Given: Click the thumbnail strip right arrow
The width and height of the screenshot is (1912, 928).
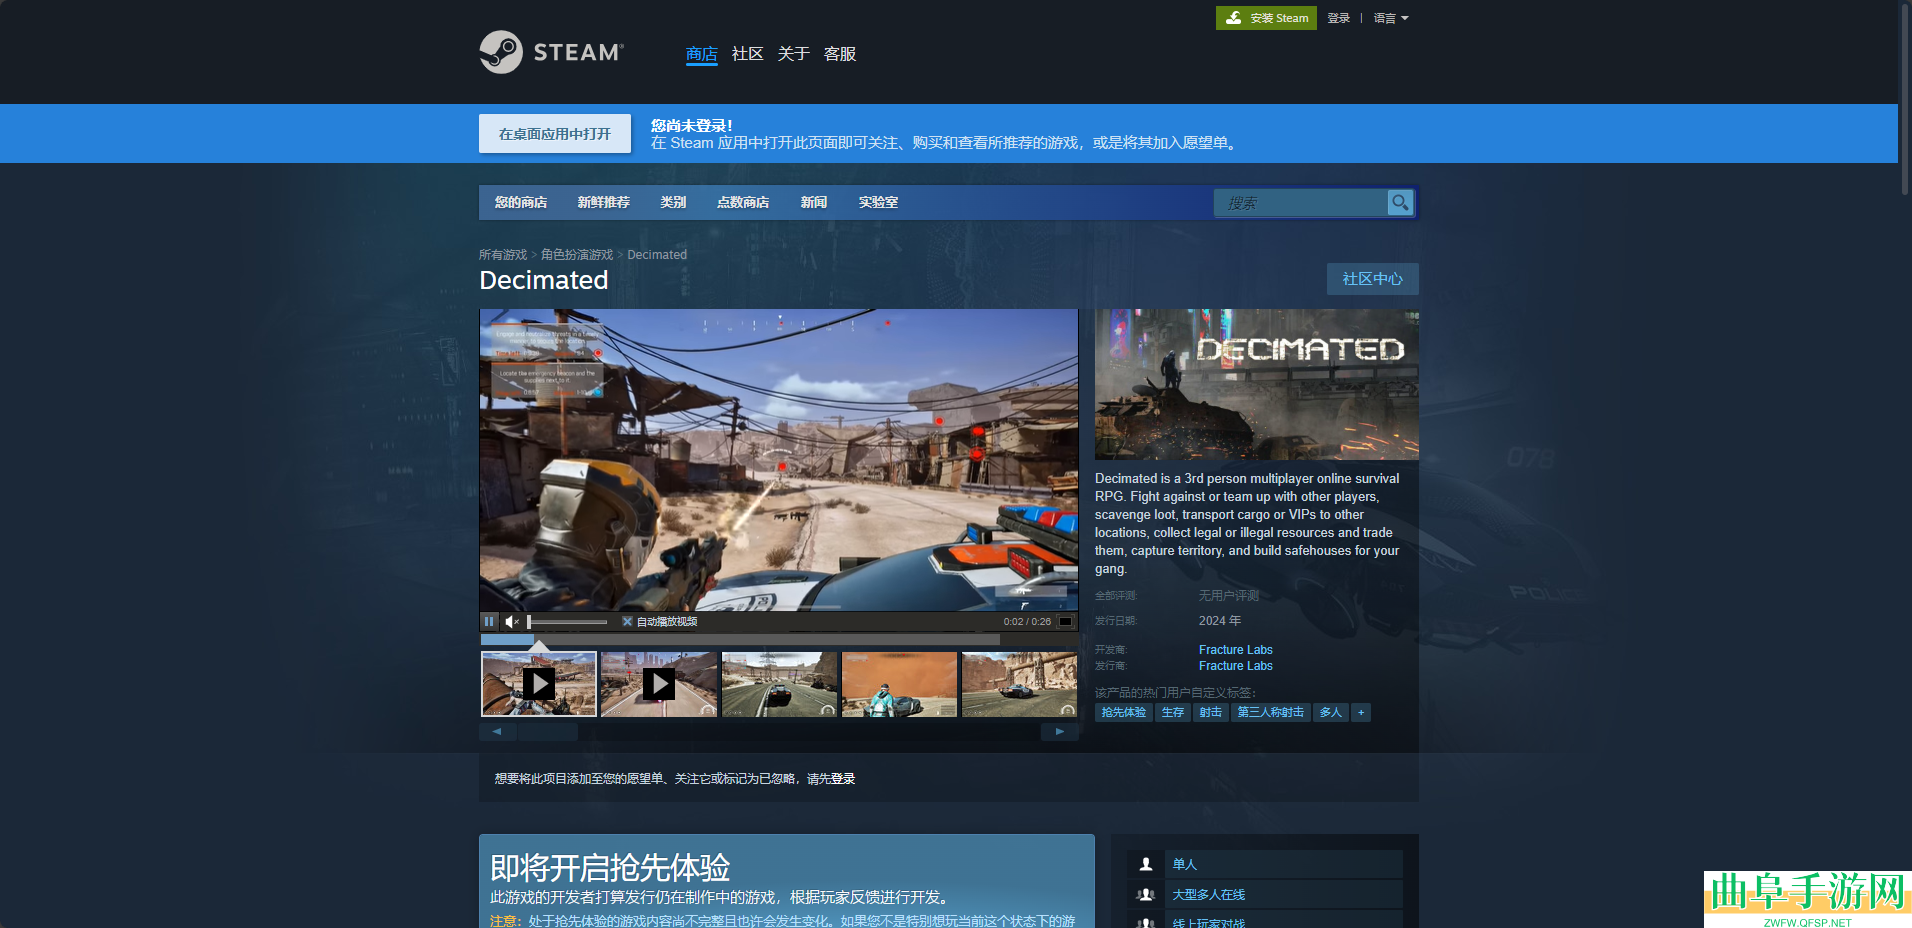Looking at the screenshot, I should point(1060,732).
